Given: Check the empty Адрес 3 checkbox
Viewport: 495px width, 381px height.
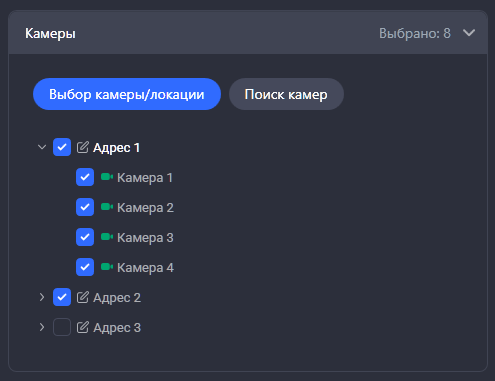Looking at the screenshot, I should tap(62, 327).
